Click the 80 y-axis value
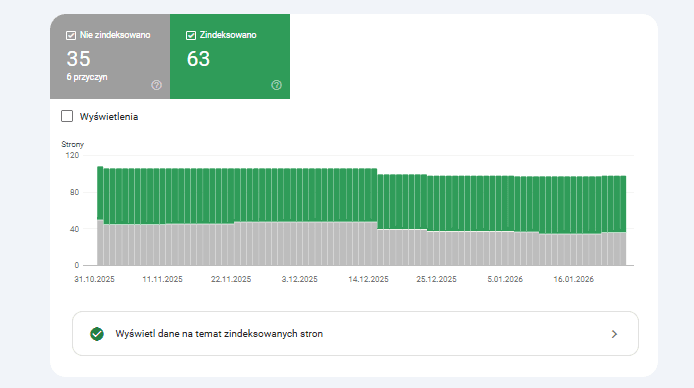 74,192
